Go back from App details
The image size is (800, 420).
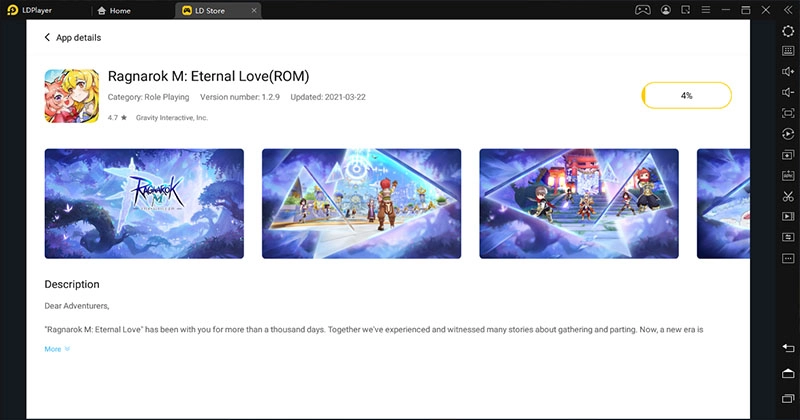coord(47,37)
